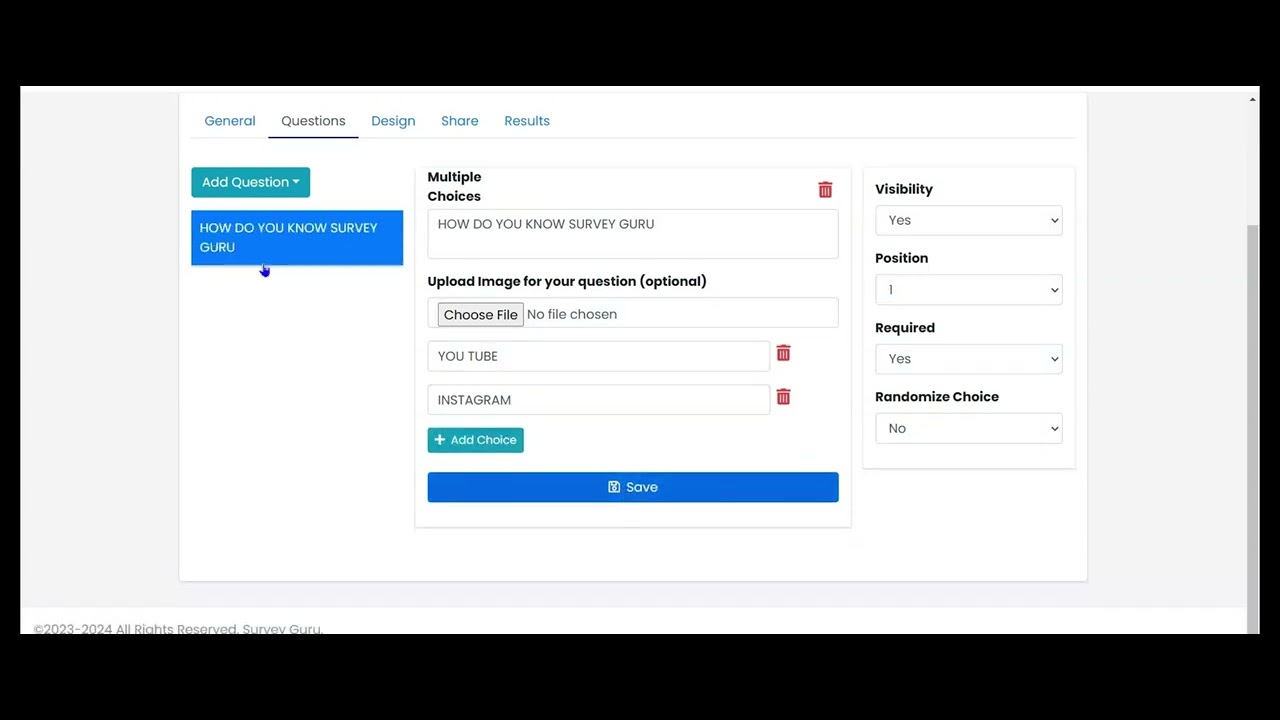
Task: Click the Add Choice button
Action: point(475,440)
